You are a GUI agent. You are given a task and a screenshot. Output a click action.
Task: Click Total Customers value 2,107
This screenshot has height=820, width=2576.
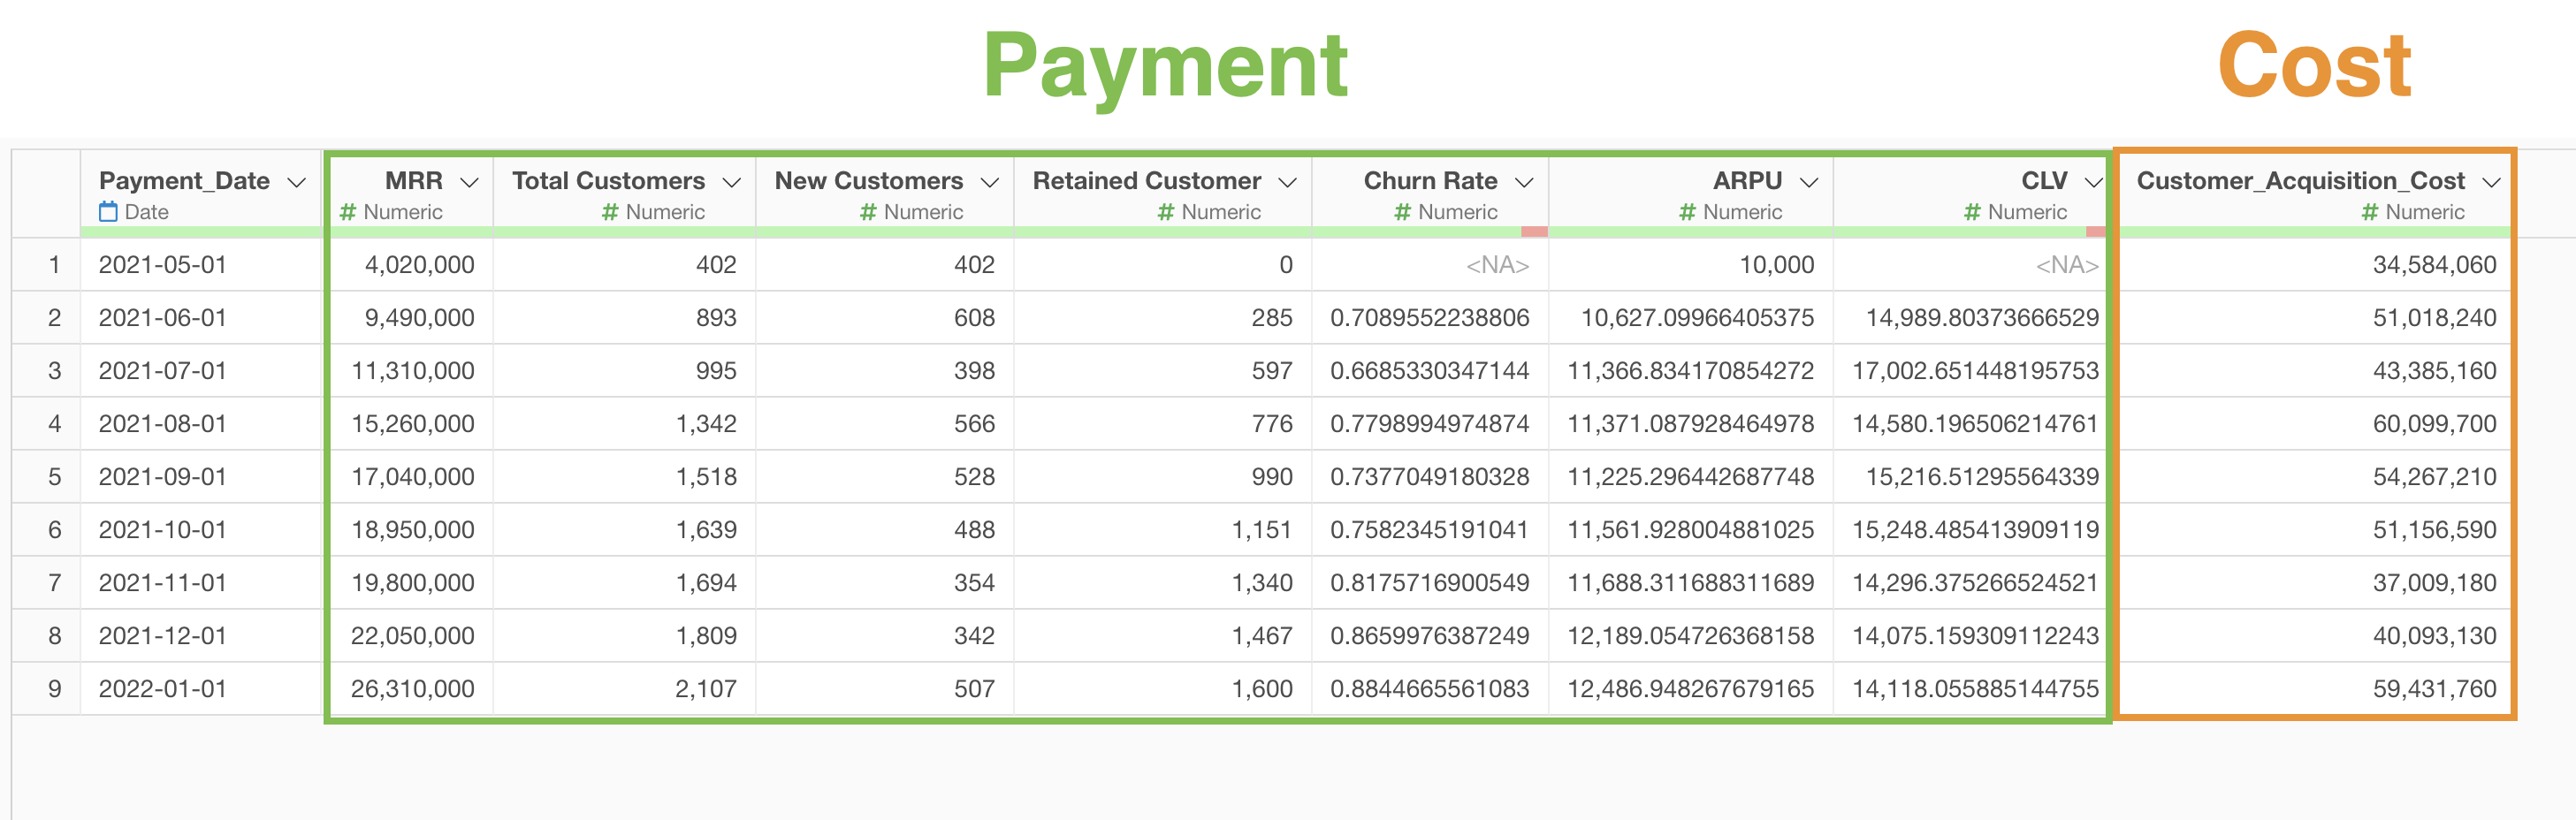click(x=706, y=689)
